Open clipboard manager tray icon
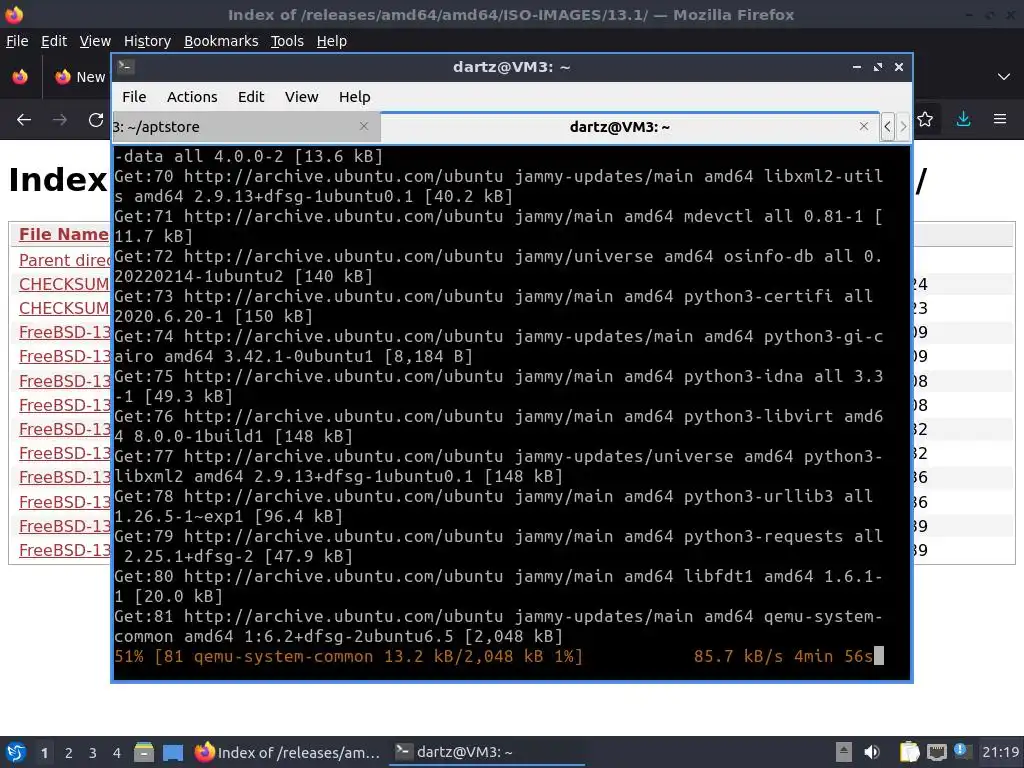 point(908,752)
